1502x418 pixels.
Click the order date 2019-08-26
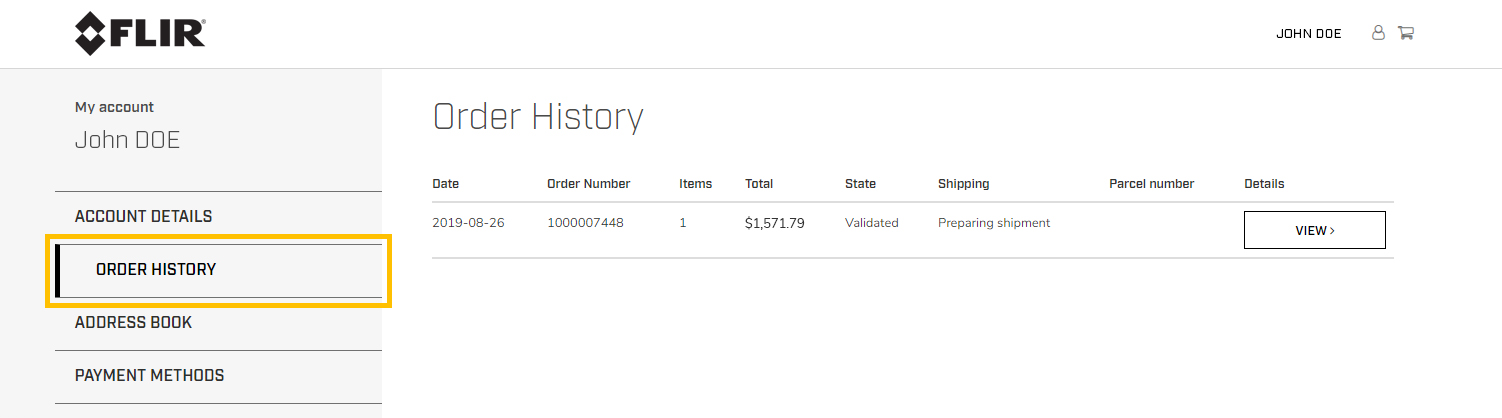point(468,223)
